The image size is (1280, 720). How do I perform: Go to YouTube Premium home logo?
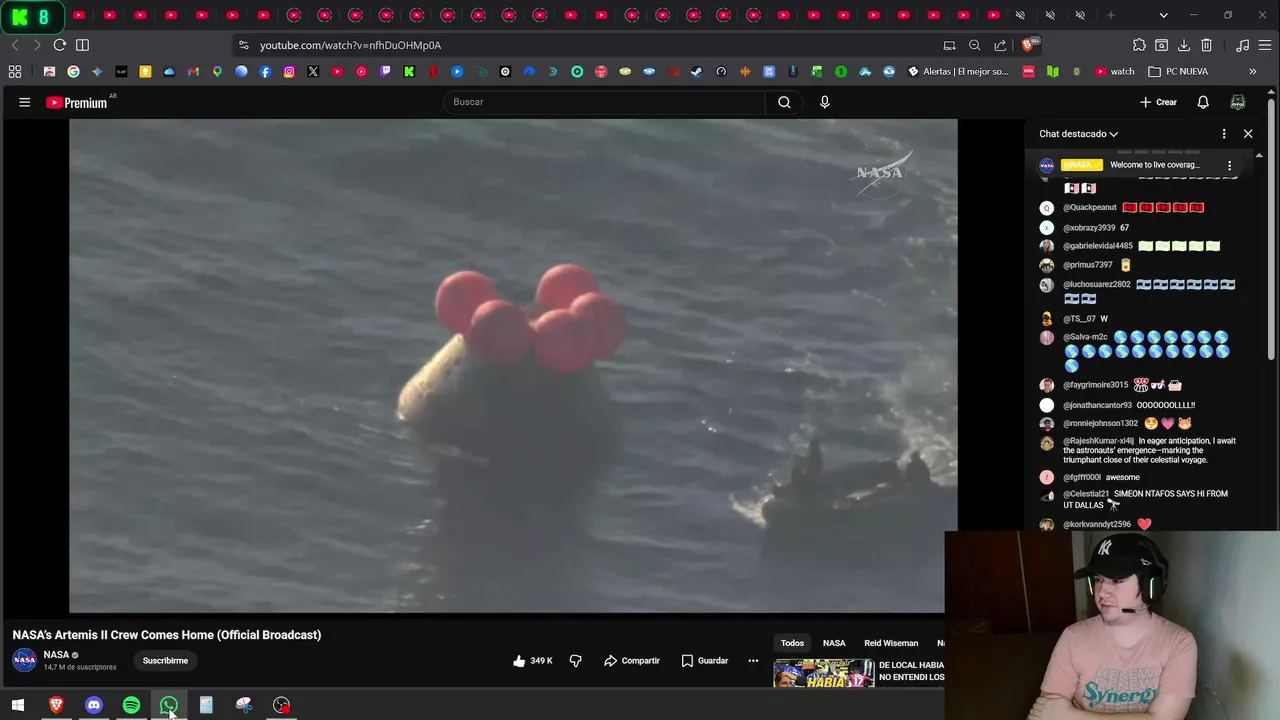[x=76, y=102]
